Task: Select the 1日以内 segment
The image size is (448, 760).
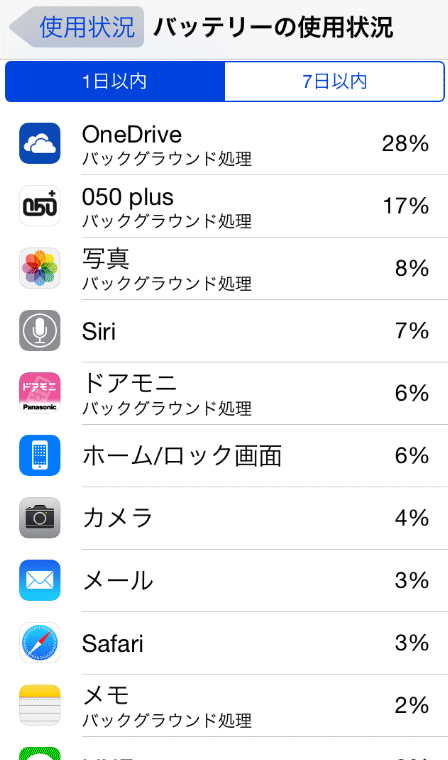Action: coord(115,81)
